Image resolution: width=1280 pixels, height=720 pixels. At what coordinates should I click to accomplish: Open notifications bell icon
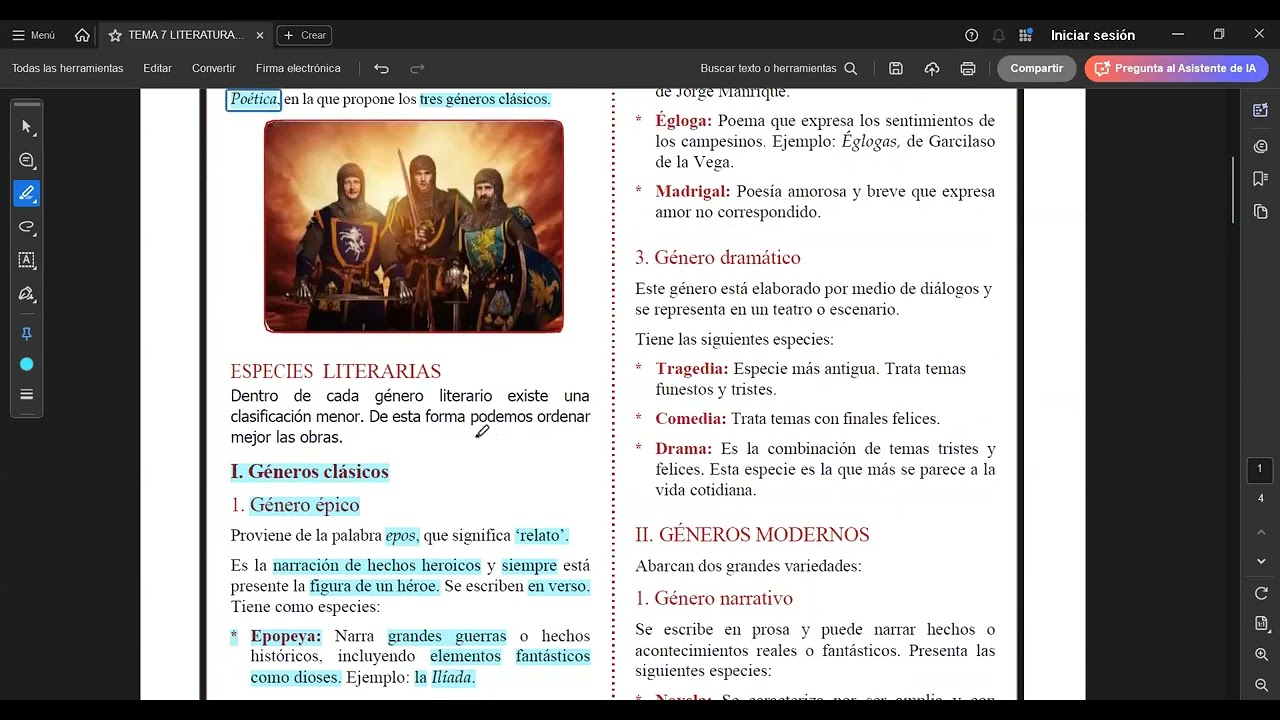click(x=998, y=35)
